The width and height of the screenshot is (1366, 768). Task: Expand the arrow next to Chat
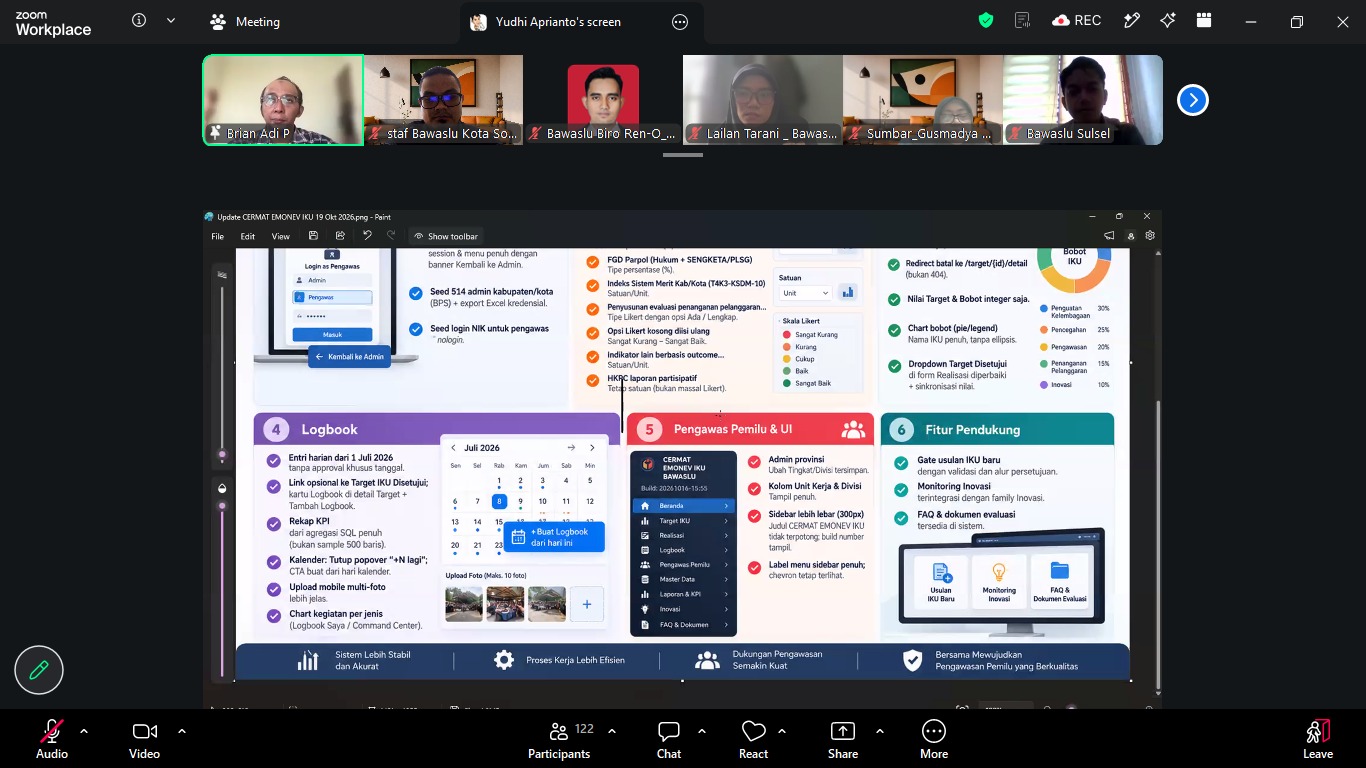tap(702, 731)
